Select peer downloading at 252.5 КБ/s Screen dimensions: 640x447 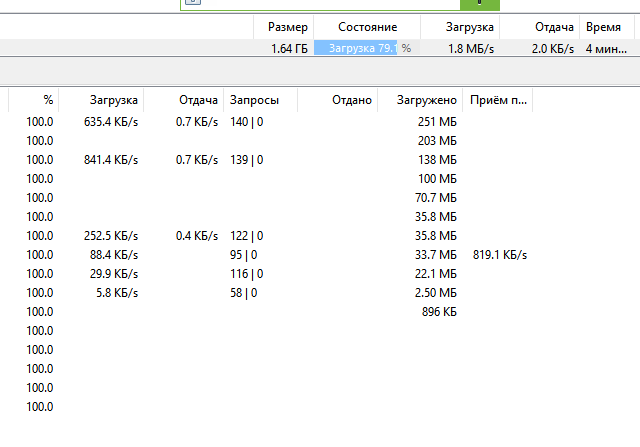111,236
